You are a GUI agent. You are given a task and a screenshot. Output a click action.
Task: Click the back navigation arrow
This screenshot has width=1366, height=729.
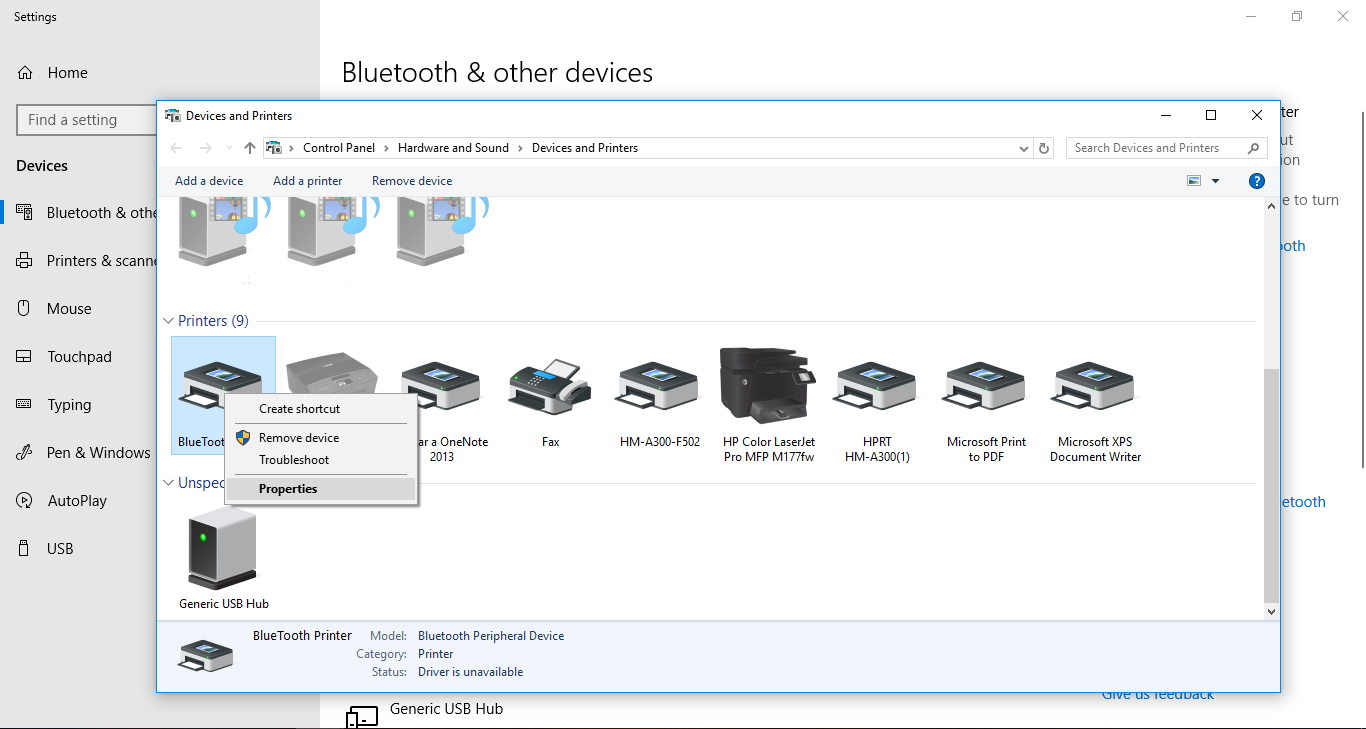[176, 148]
